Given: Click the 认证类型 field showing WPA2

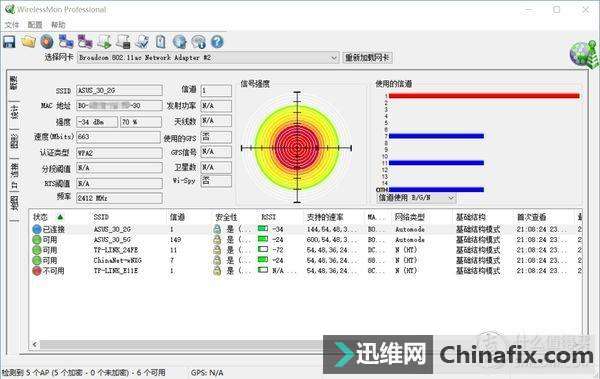Looking at the screenshot, I should (119, 153).
